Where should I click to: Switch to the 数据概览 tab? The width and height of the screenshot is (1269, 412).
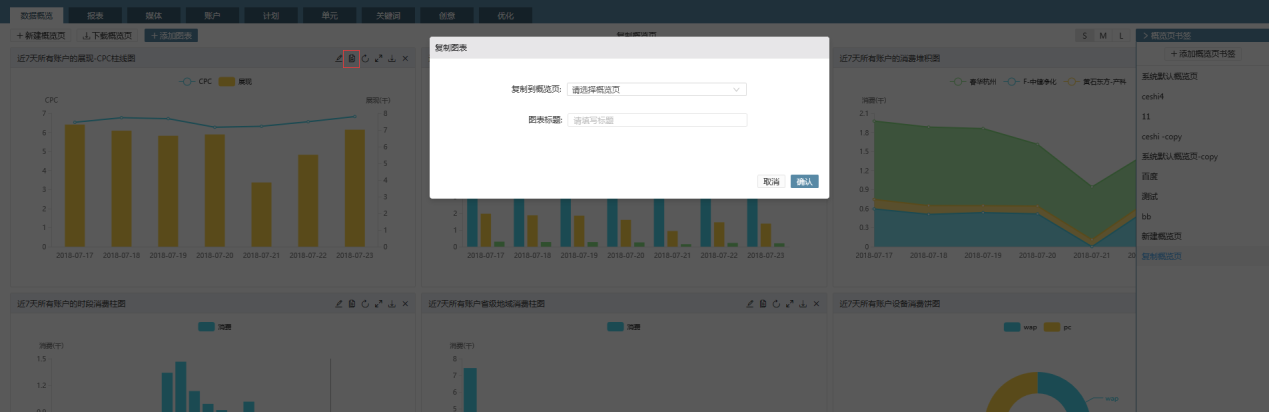36,15
